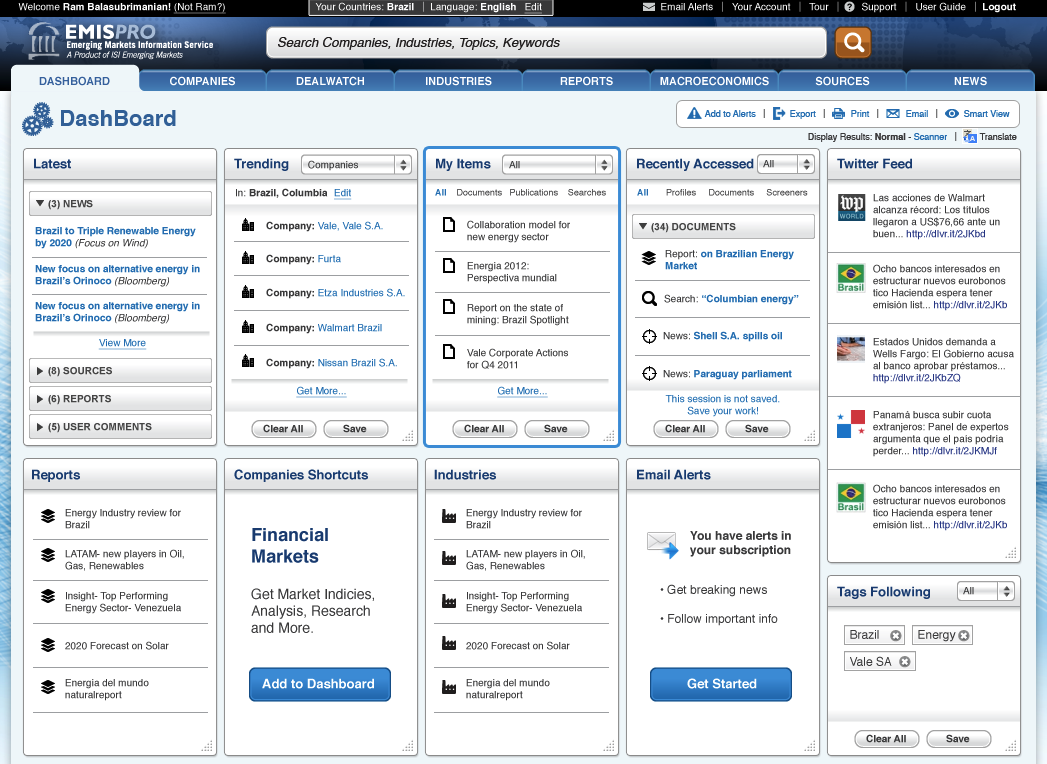Click the document icon for Collaboration model
Screen dimensions: 1047x764
tap(449, 224)
